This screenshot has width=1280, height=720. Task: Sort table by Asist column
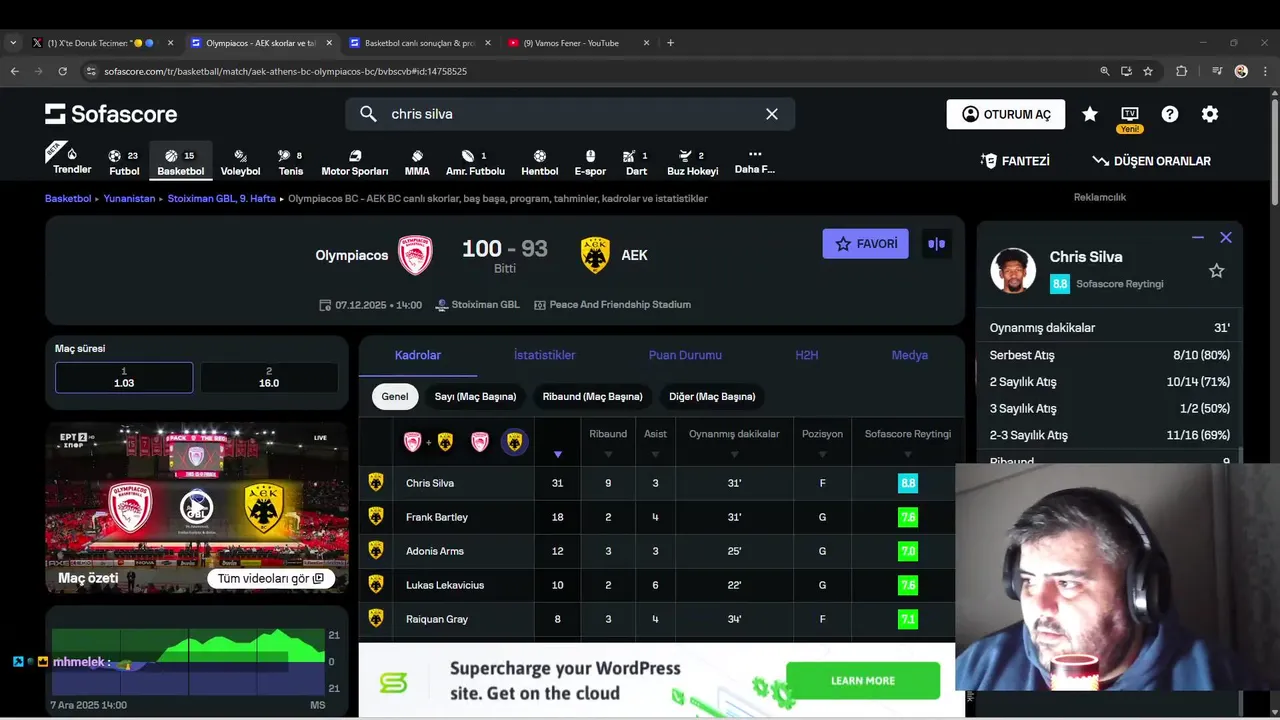[x=656, y=442]
